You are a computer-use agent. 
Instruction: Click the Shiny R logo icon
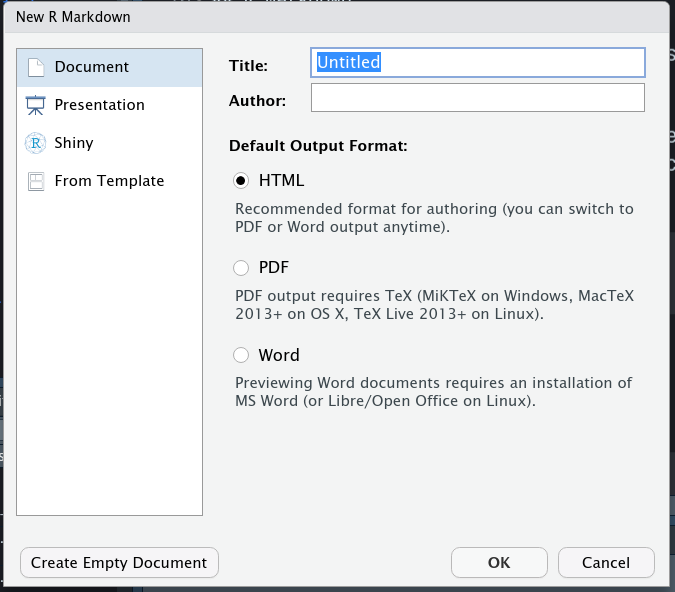point(36,143)
